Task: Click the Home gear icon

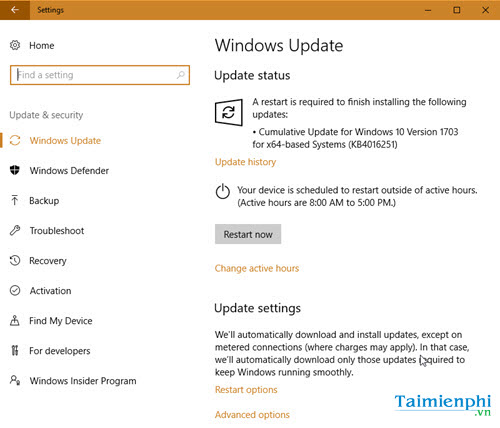Action: [x=15, y=45]
